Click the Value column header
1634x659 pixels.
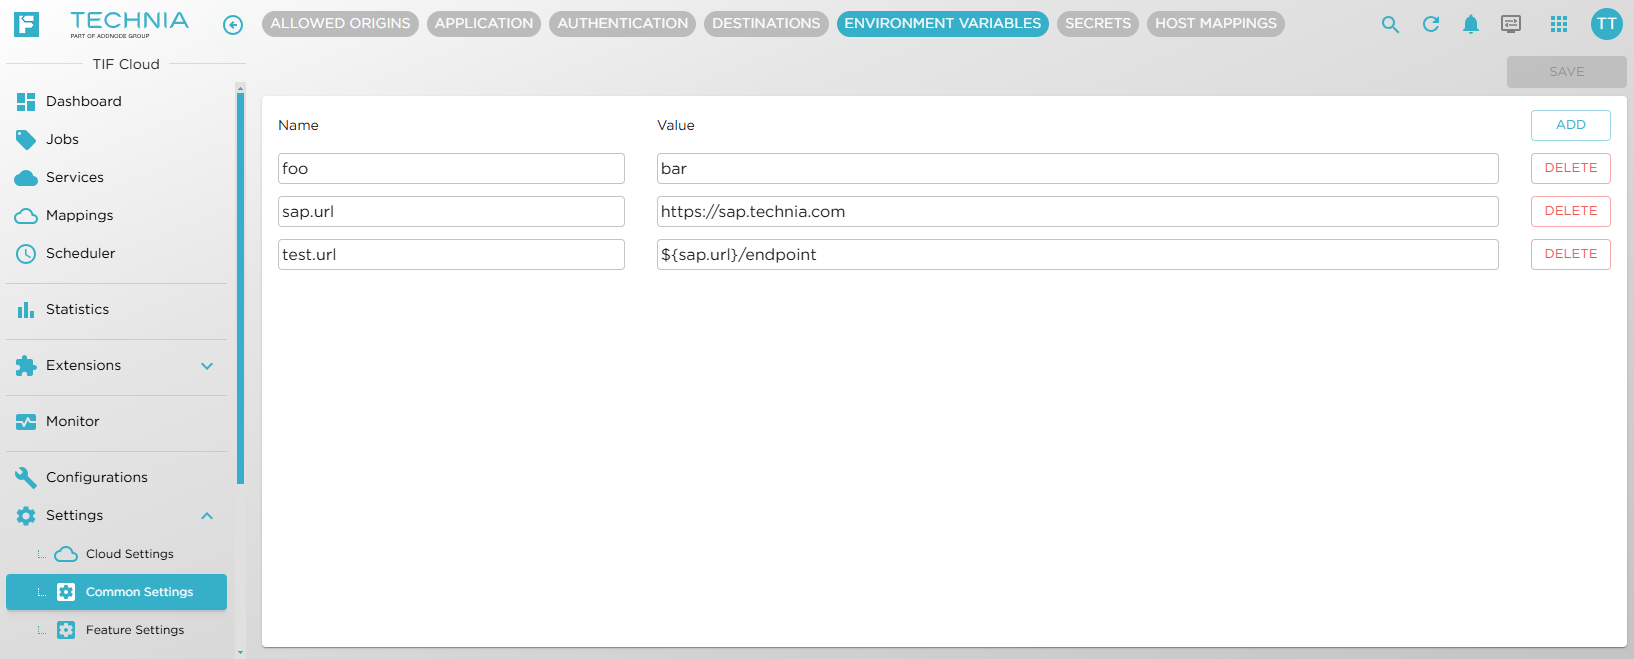pos(676,125)
